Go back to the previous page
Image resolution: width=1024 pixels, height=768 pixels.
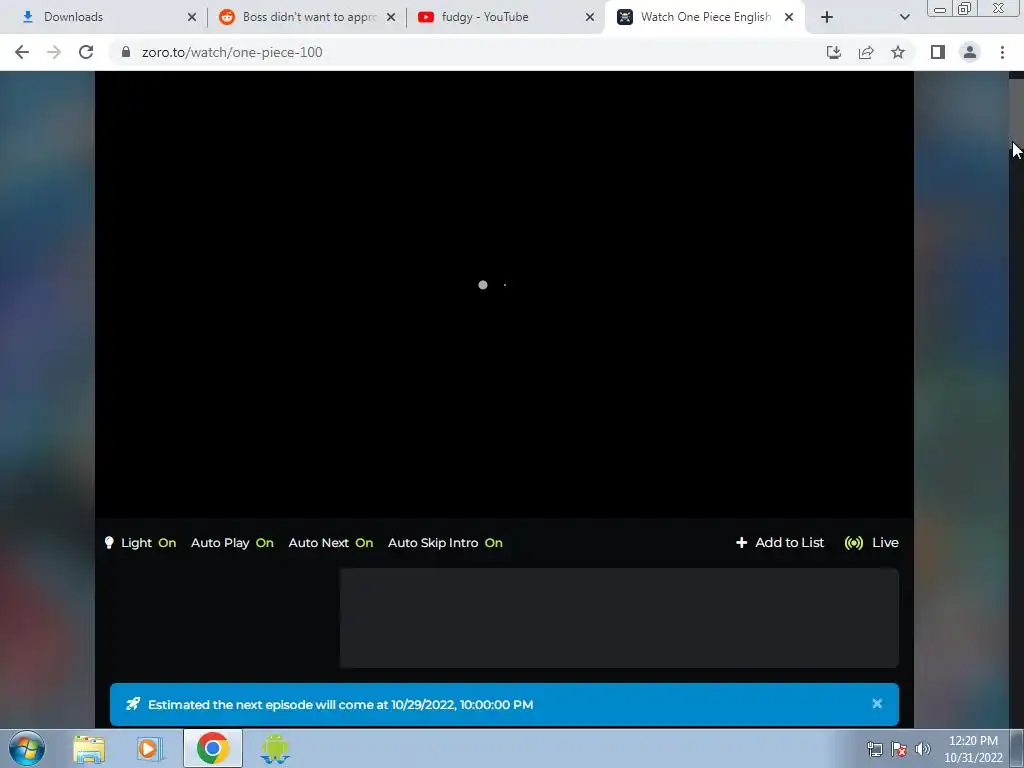point(22,52)
